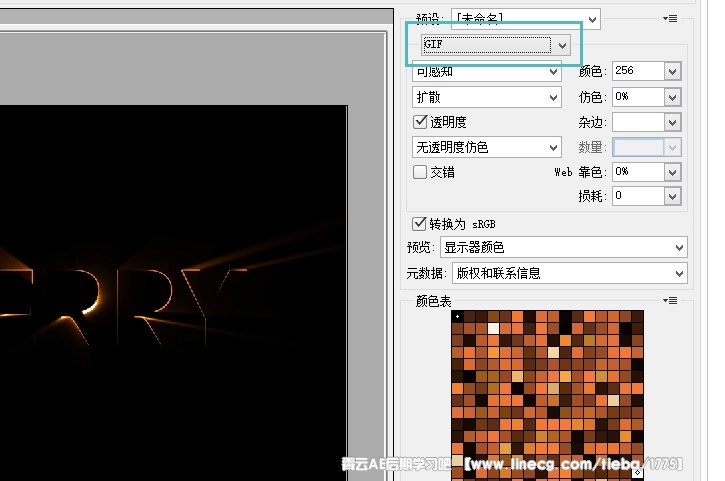
Task: Select the pale cream swatch in second row
Action: tap(493, 328)
